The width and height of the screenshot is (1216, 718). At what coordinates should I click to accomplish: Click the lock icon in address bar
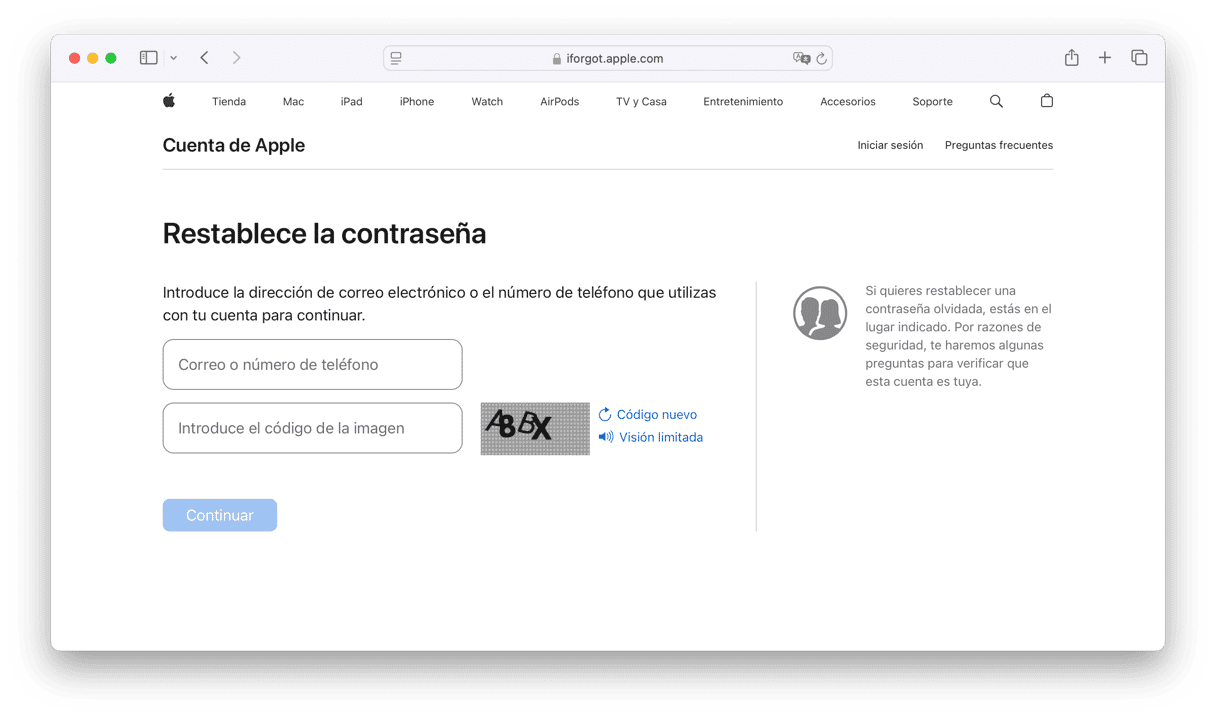(557, 59)
